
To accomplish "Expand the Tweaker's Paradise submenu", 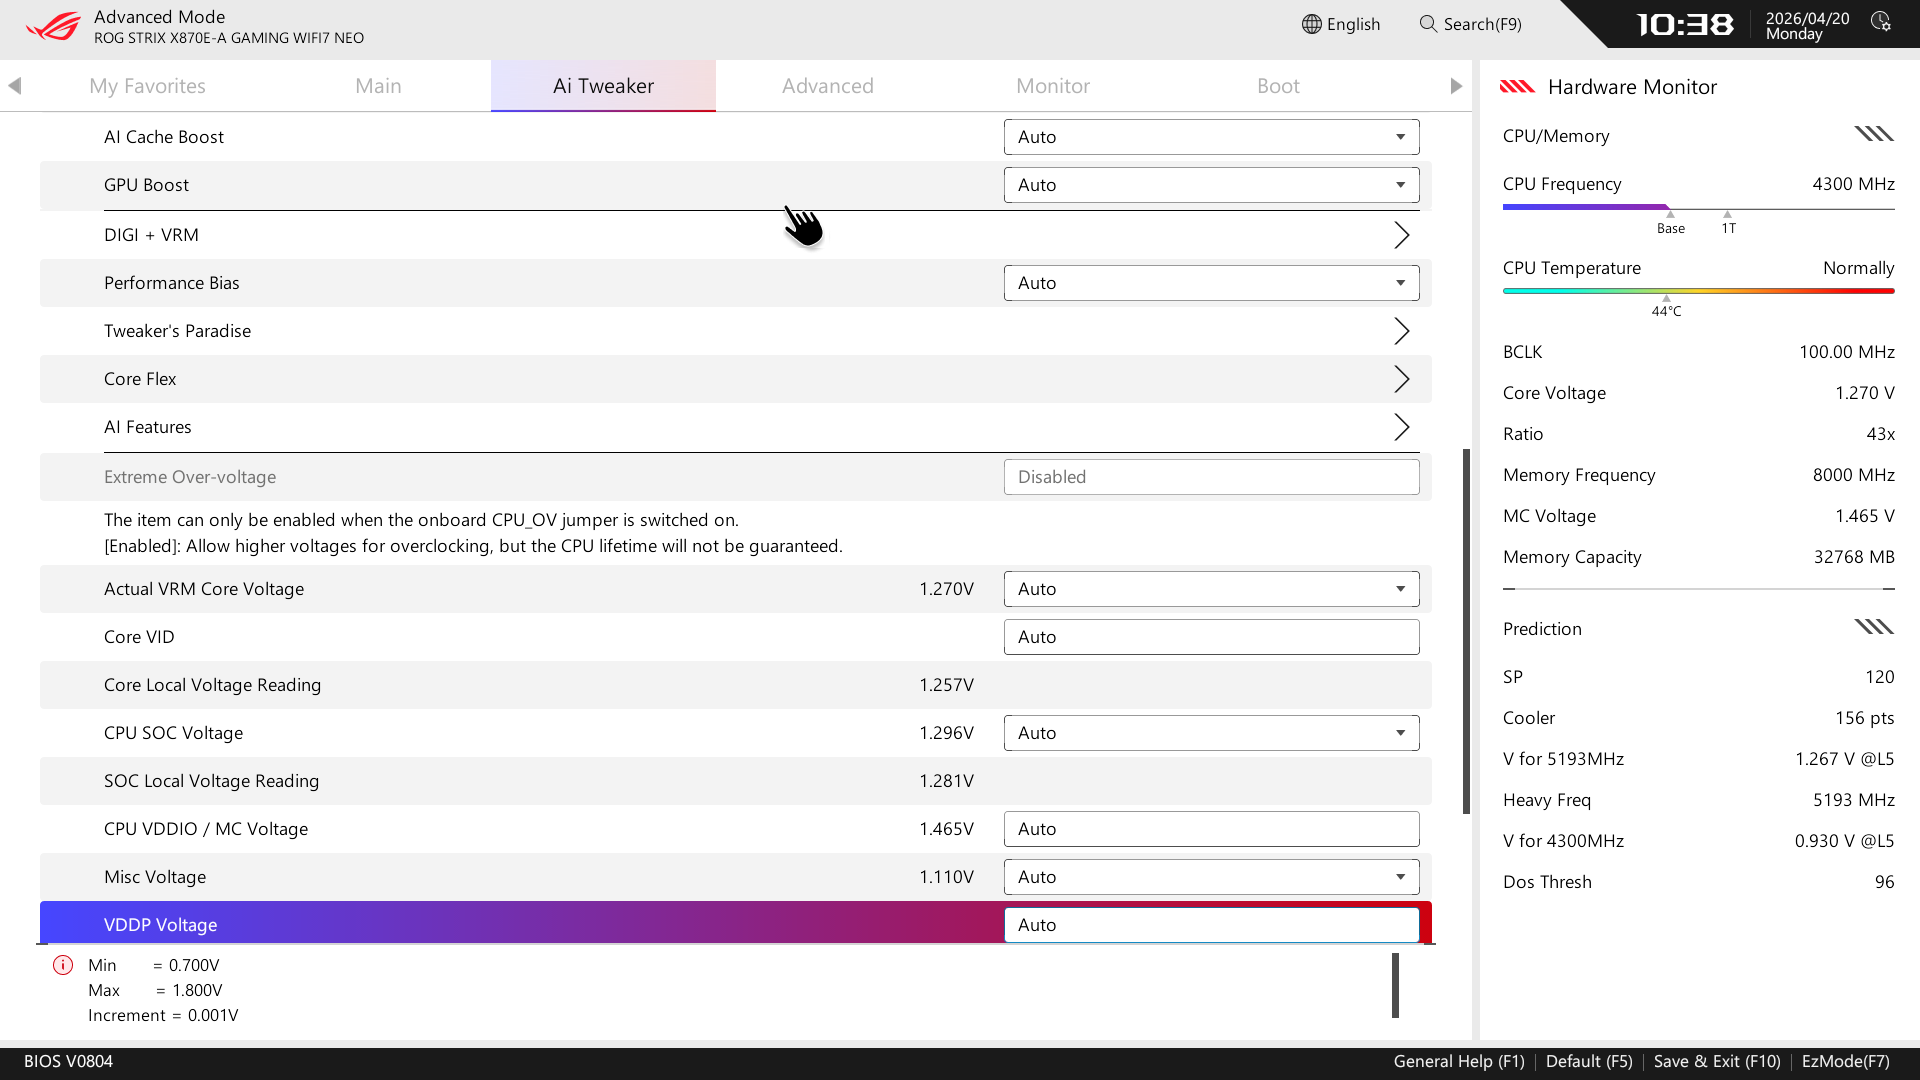I will point(1401,331).
